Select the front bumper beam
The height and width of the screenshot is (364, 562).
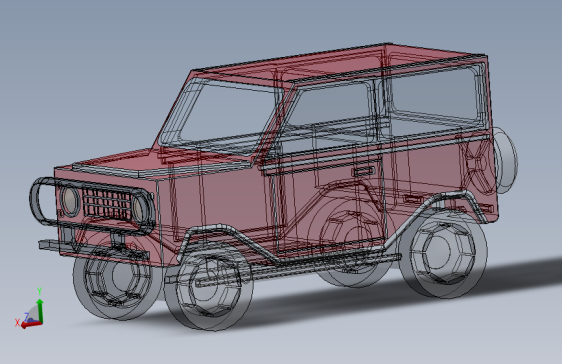[x=93, y=250]
